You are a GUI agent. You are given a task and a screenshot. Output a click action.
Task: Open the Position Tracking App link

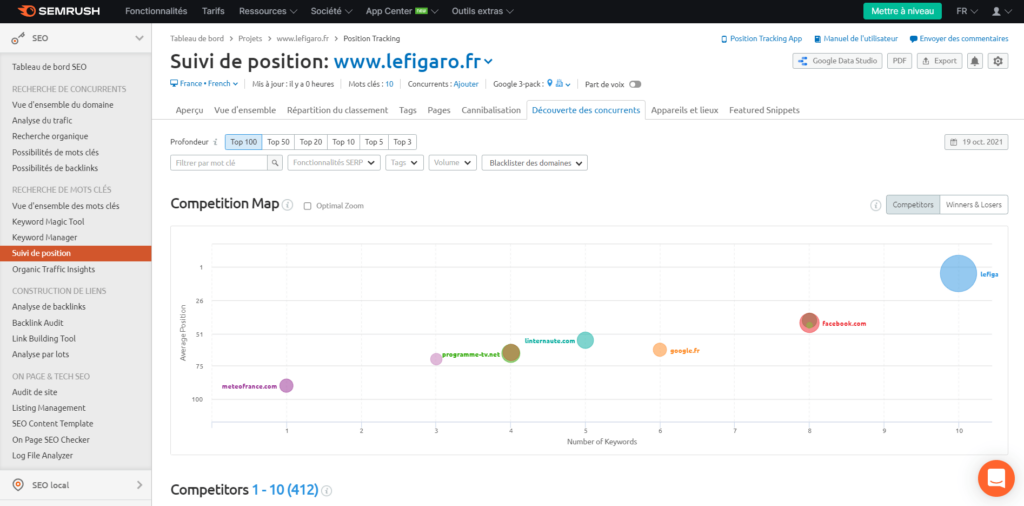[761, 39]
